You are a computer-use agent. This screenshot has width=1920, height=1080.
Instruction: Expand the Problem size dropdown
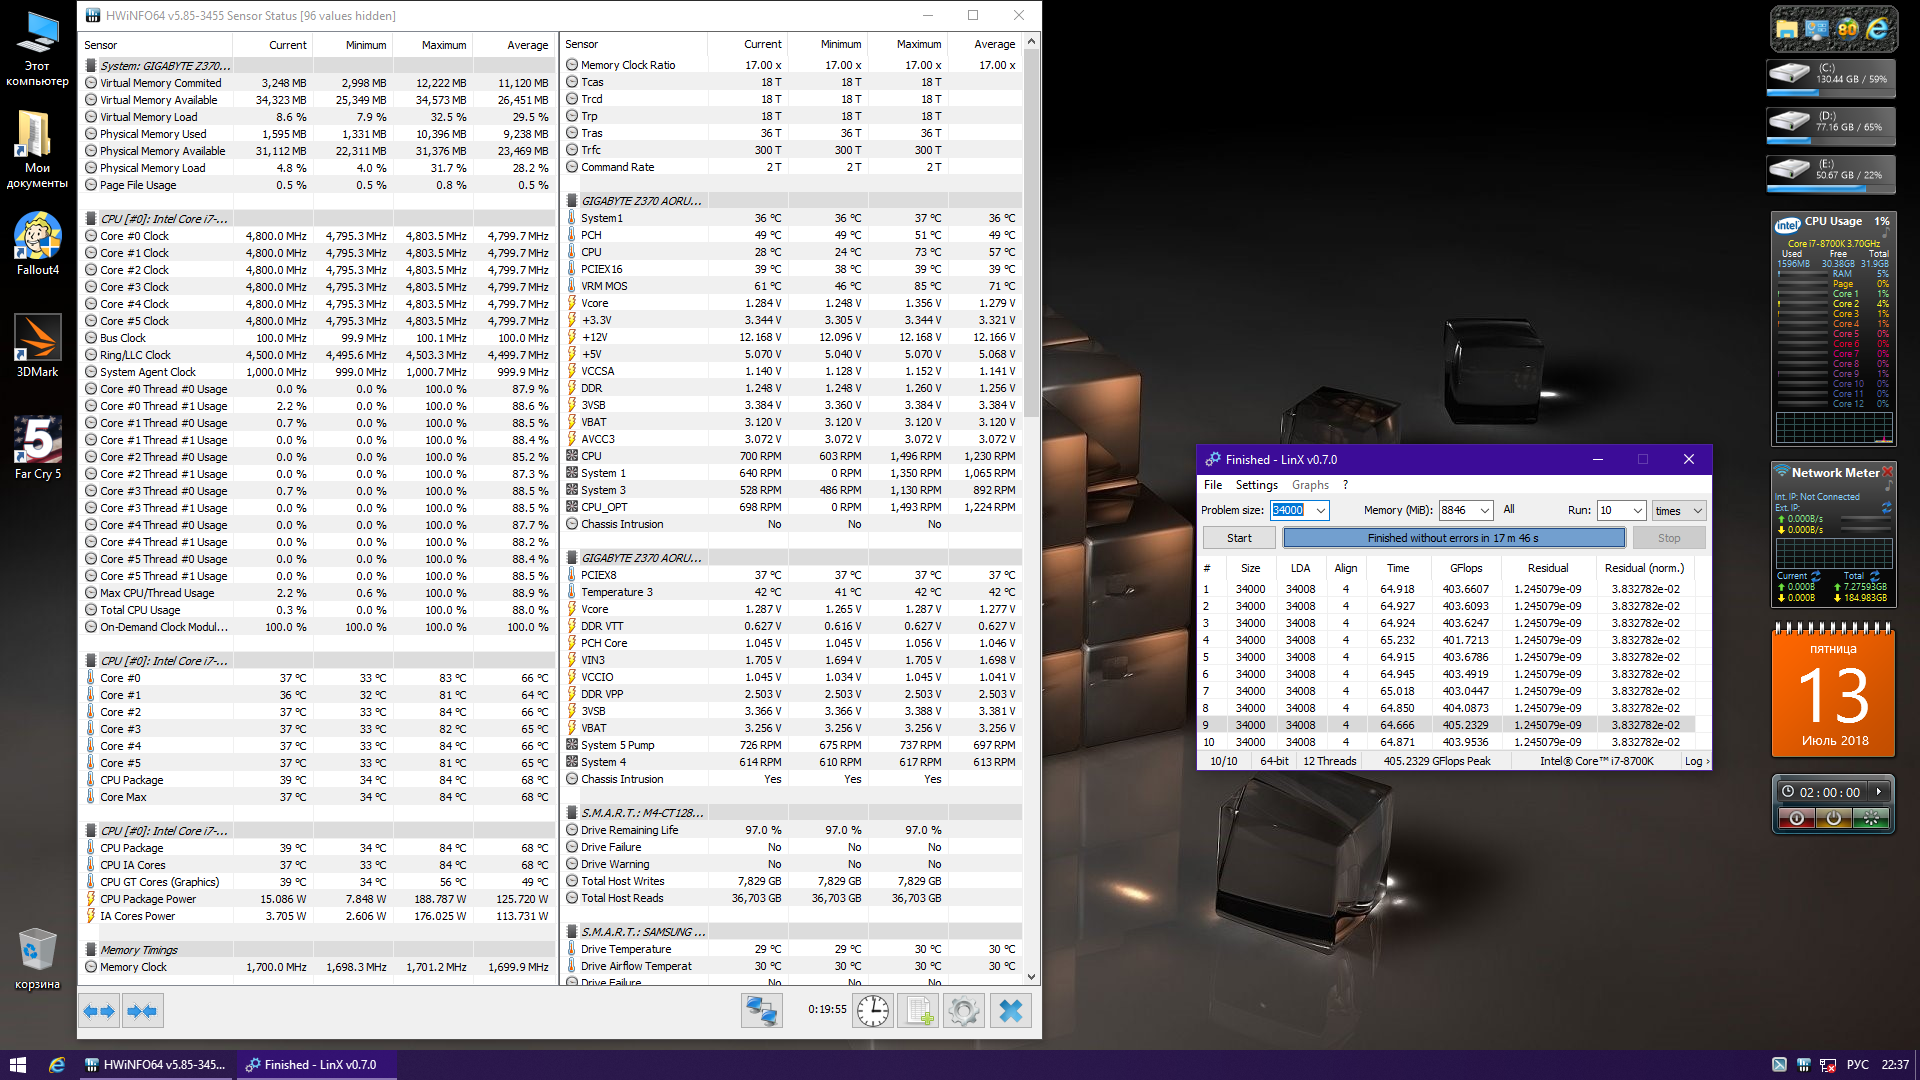tap(1320, 511)
